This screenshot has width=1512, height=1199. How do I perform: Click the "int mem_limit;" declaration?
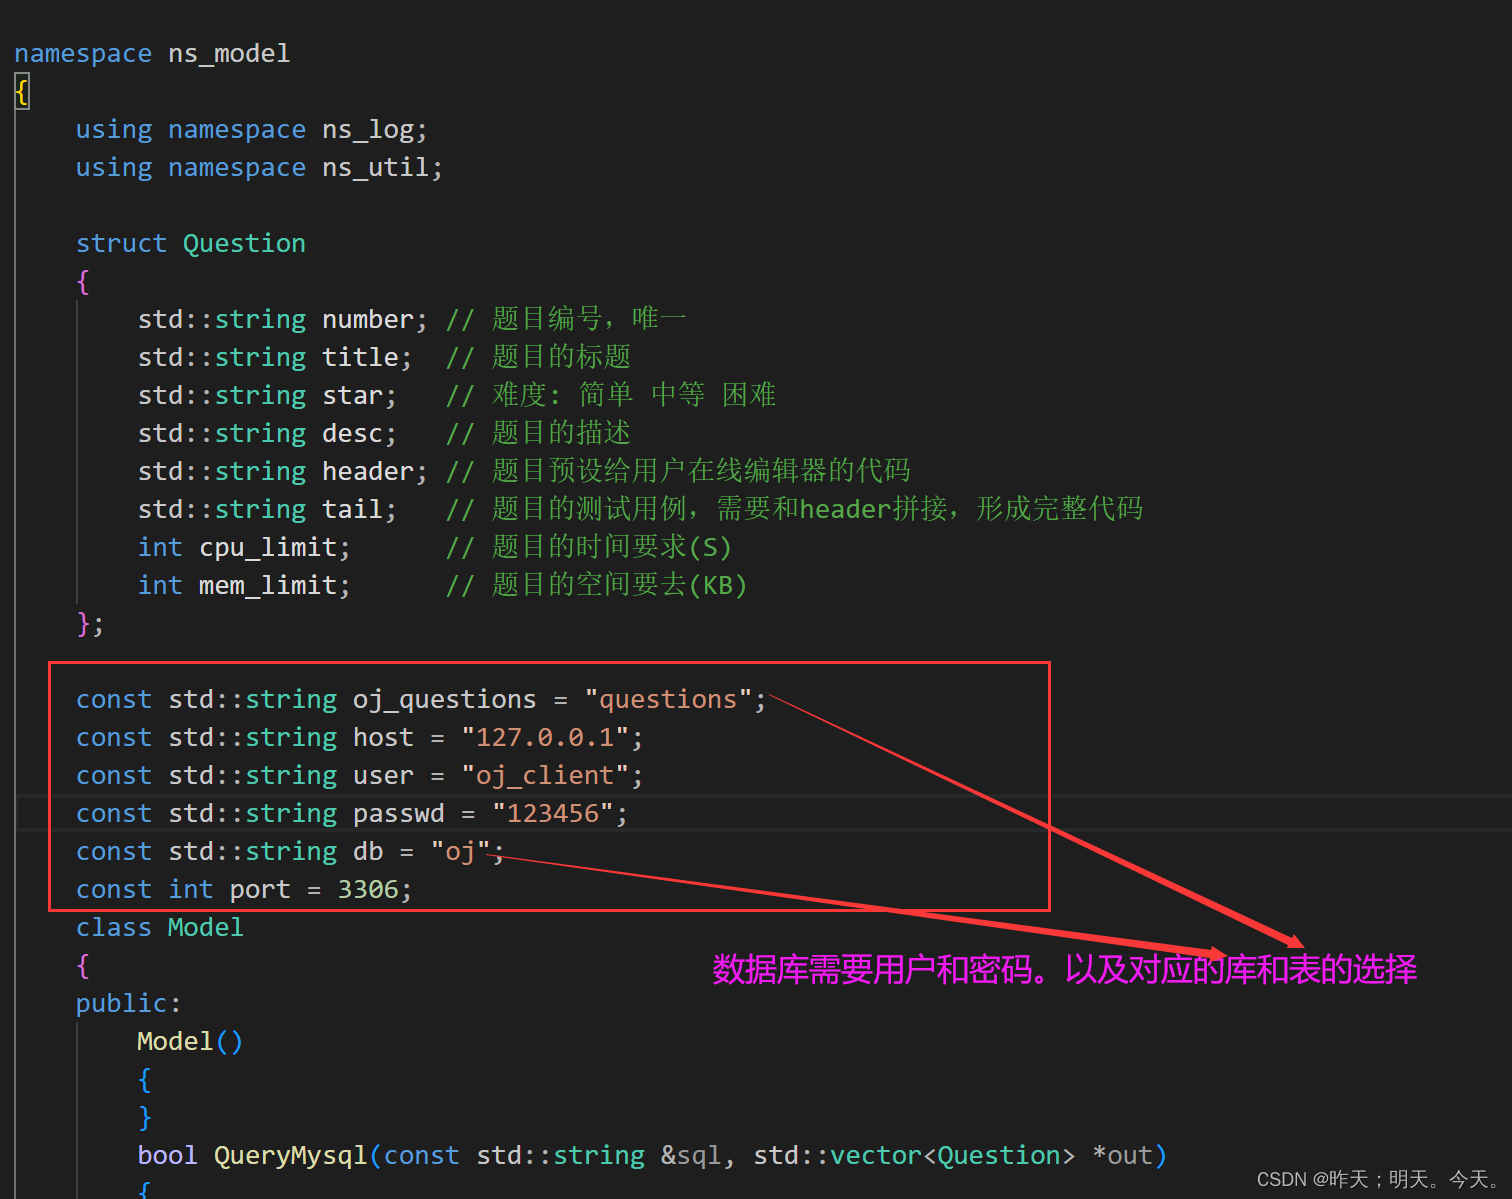[x=244, y=586]
